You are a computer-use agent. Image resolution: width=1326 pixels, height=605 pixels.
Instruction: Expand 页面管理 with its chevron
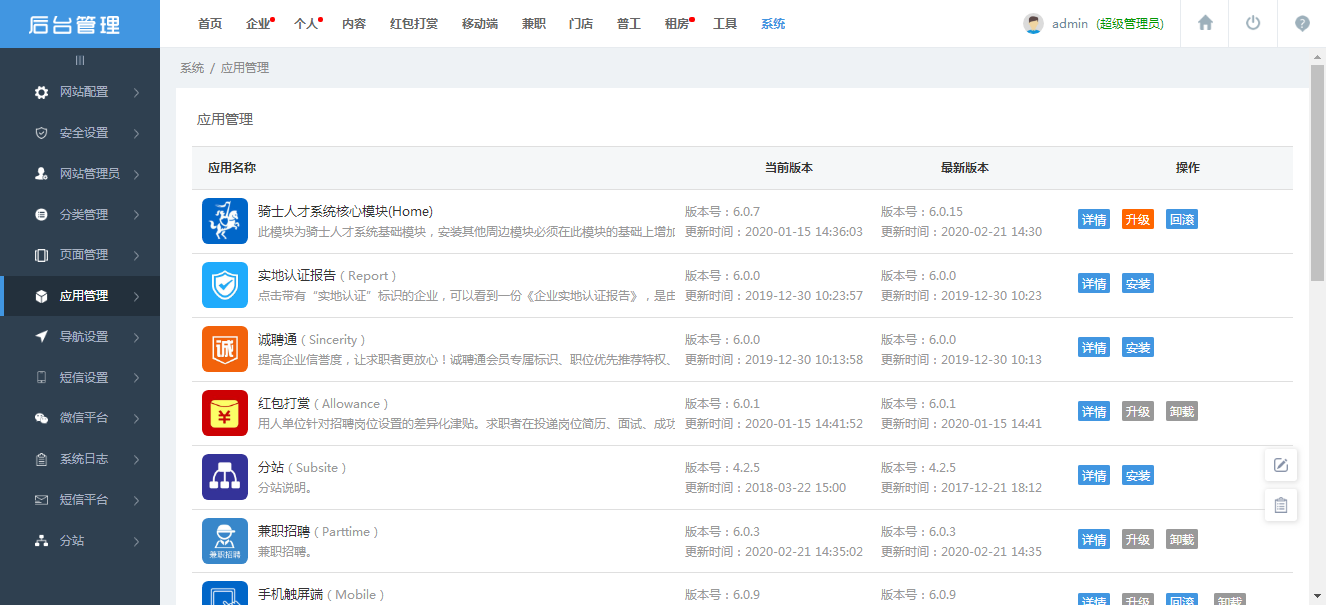(136, 255)
